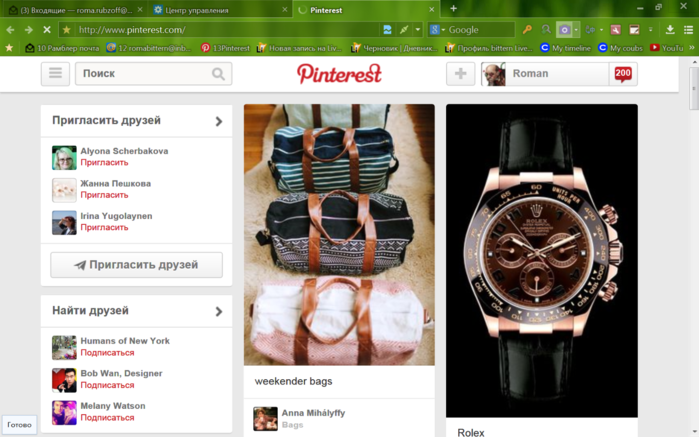
Task: Click the bookmark star in the address bar
Action: coord(67,30)
